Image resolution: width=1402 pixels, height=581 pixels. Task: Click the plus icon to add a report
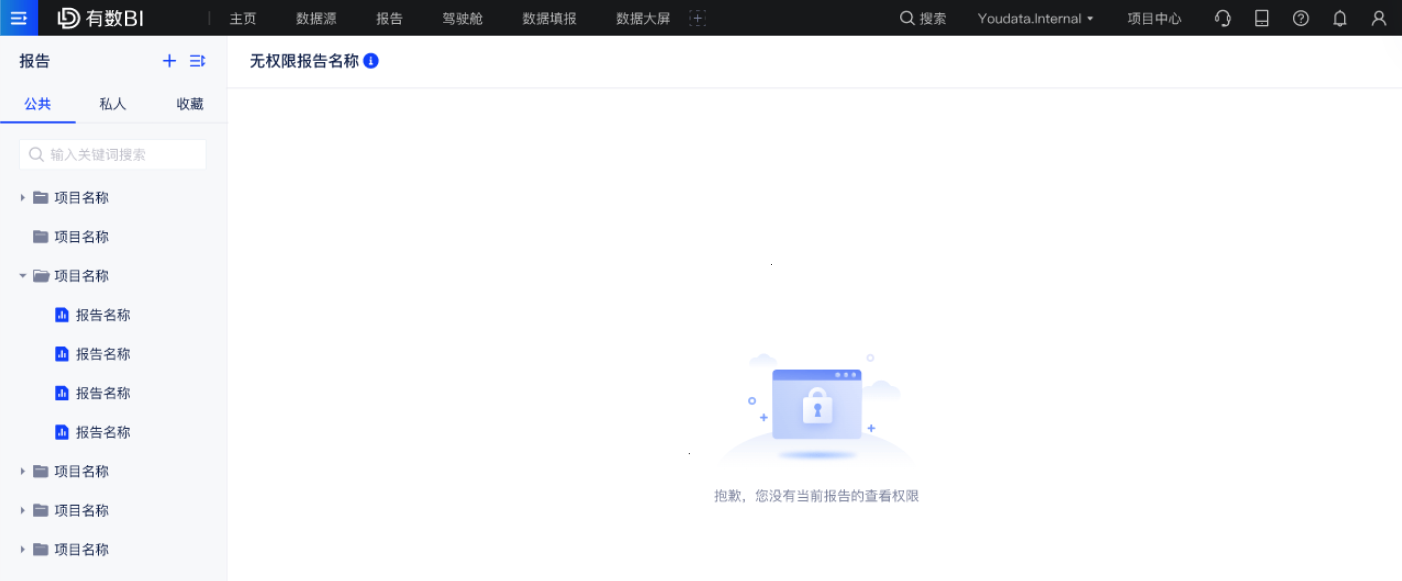[169, 61]
